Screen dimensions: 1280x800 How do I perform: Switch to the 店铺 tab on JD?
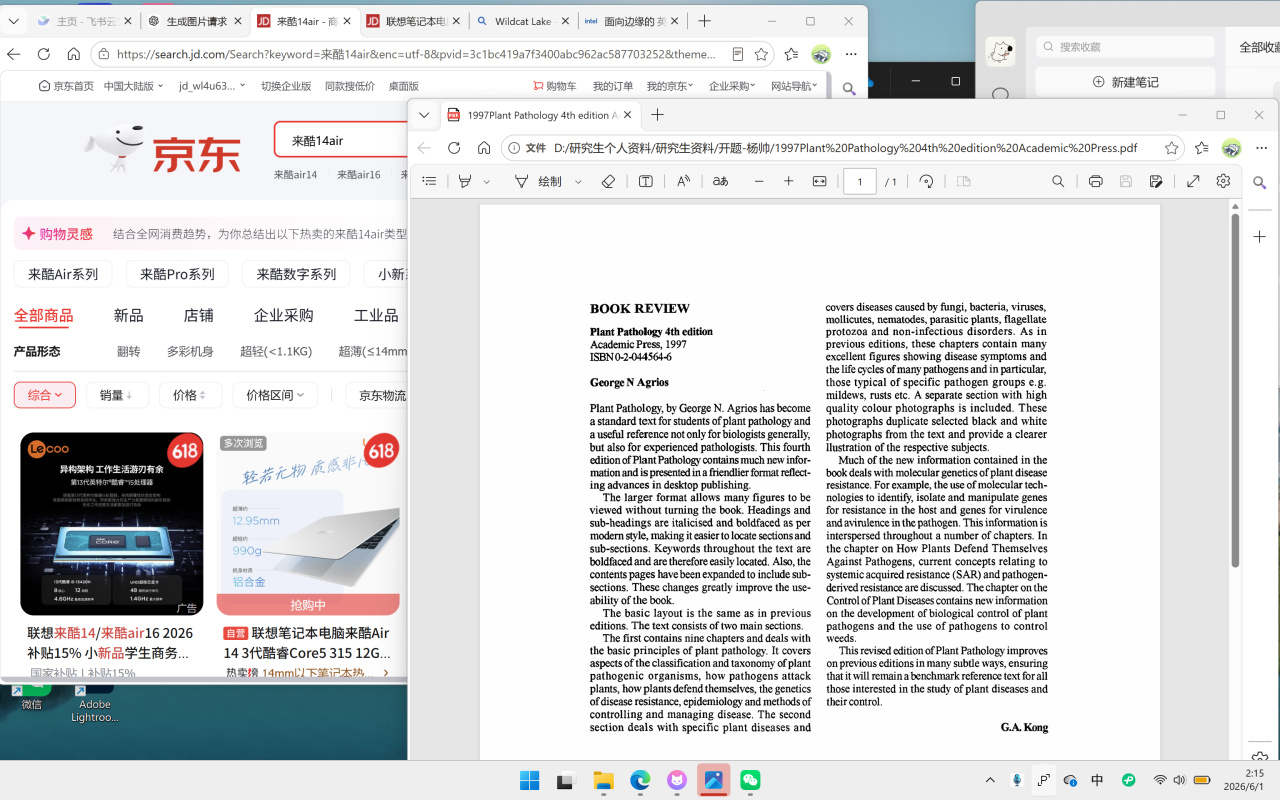(x=198, y=315)
